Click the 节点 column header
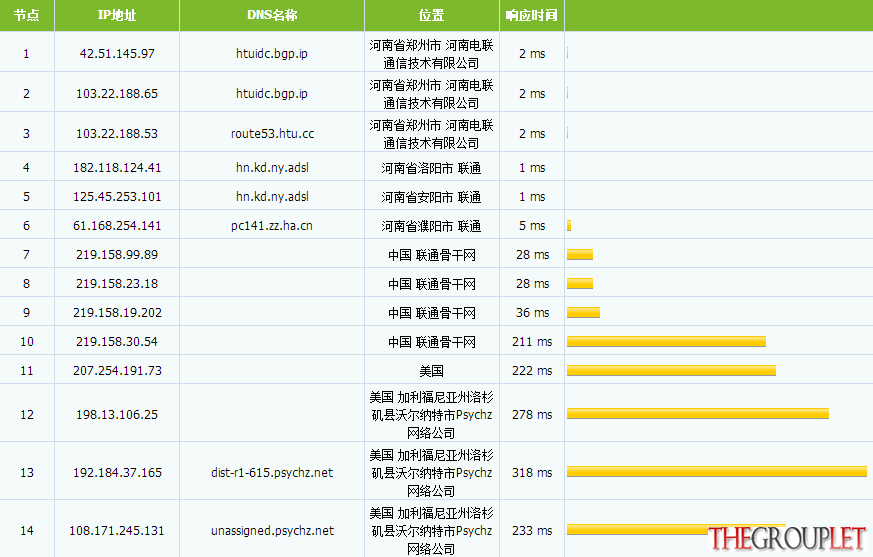Image resolution: width=873 pixels, height=557 pixels. (x=27, y=15)
